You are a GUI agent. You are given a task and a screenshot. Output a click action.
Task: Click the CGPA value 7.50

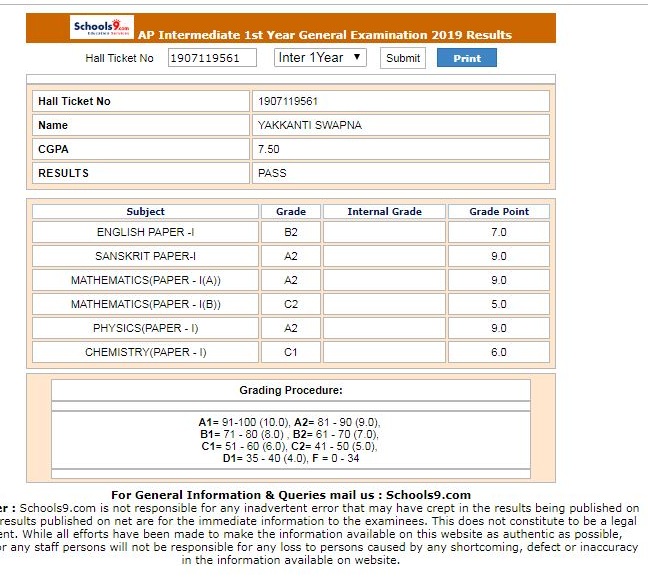tap(269, 149)
